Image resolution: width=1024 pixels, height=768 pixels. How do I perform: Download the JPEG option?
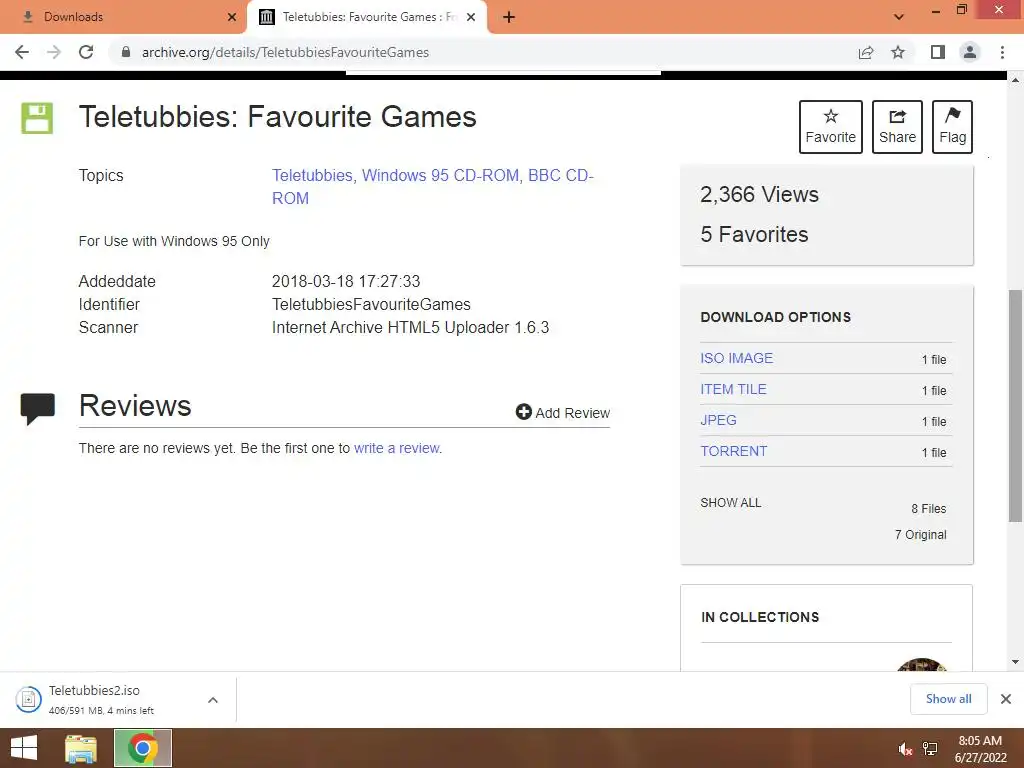(718, 421)
